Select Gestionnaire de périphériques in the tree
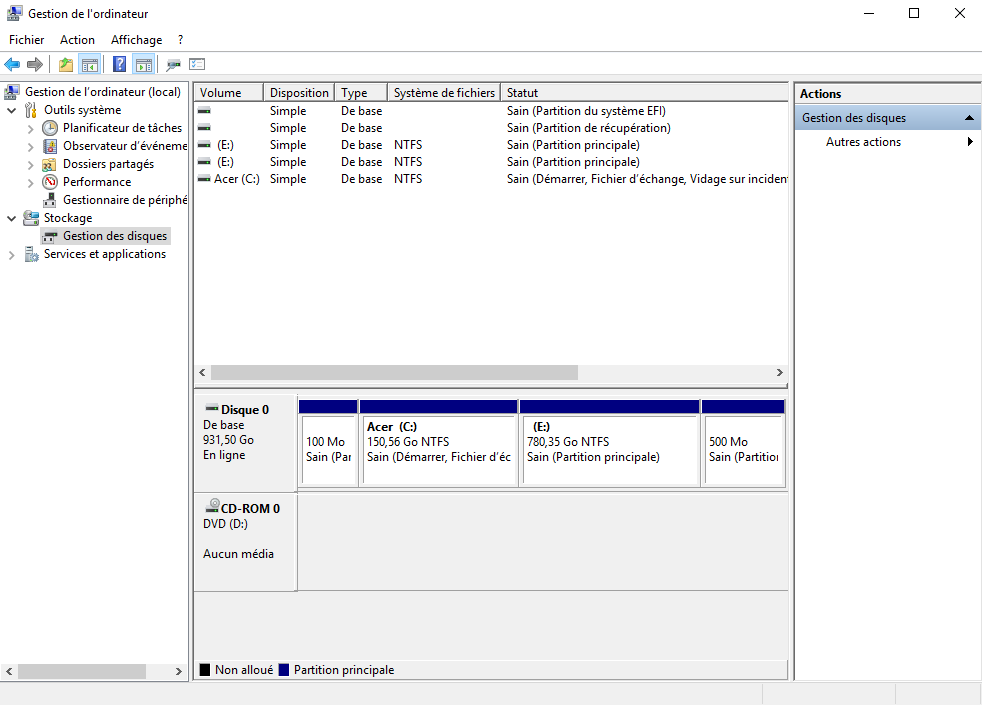The height and width of the screenshot is (705, 982). tap(124, 200)
